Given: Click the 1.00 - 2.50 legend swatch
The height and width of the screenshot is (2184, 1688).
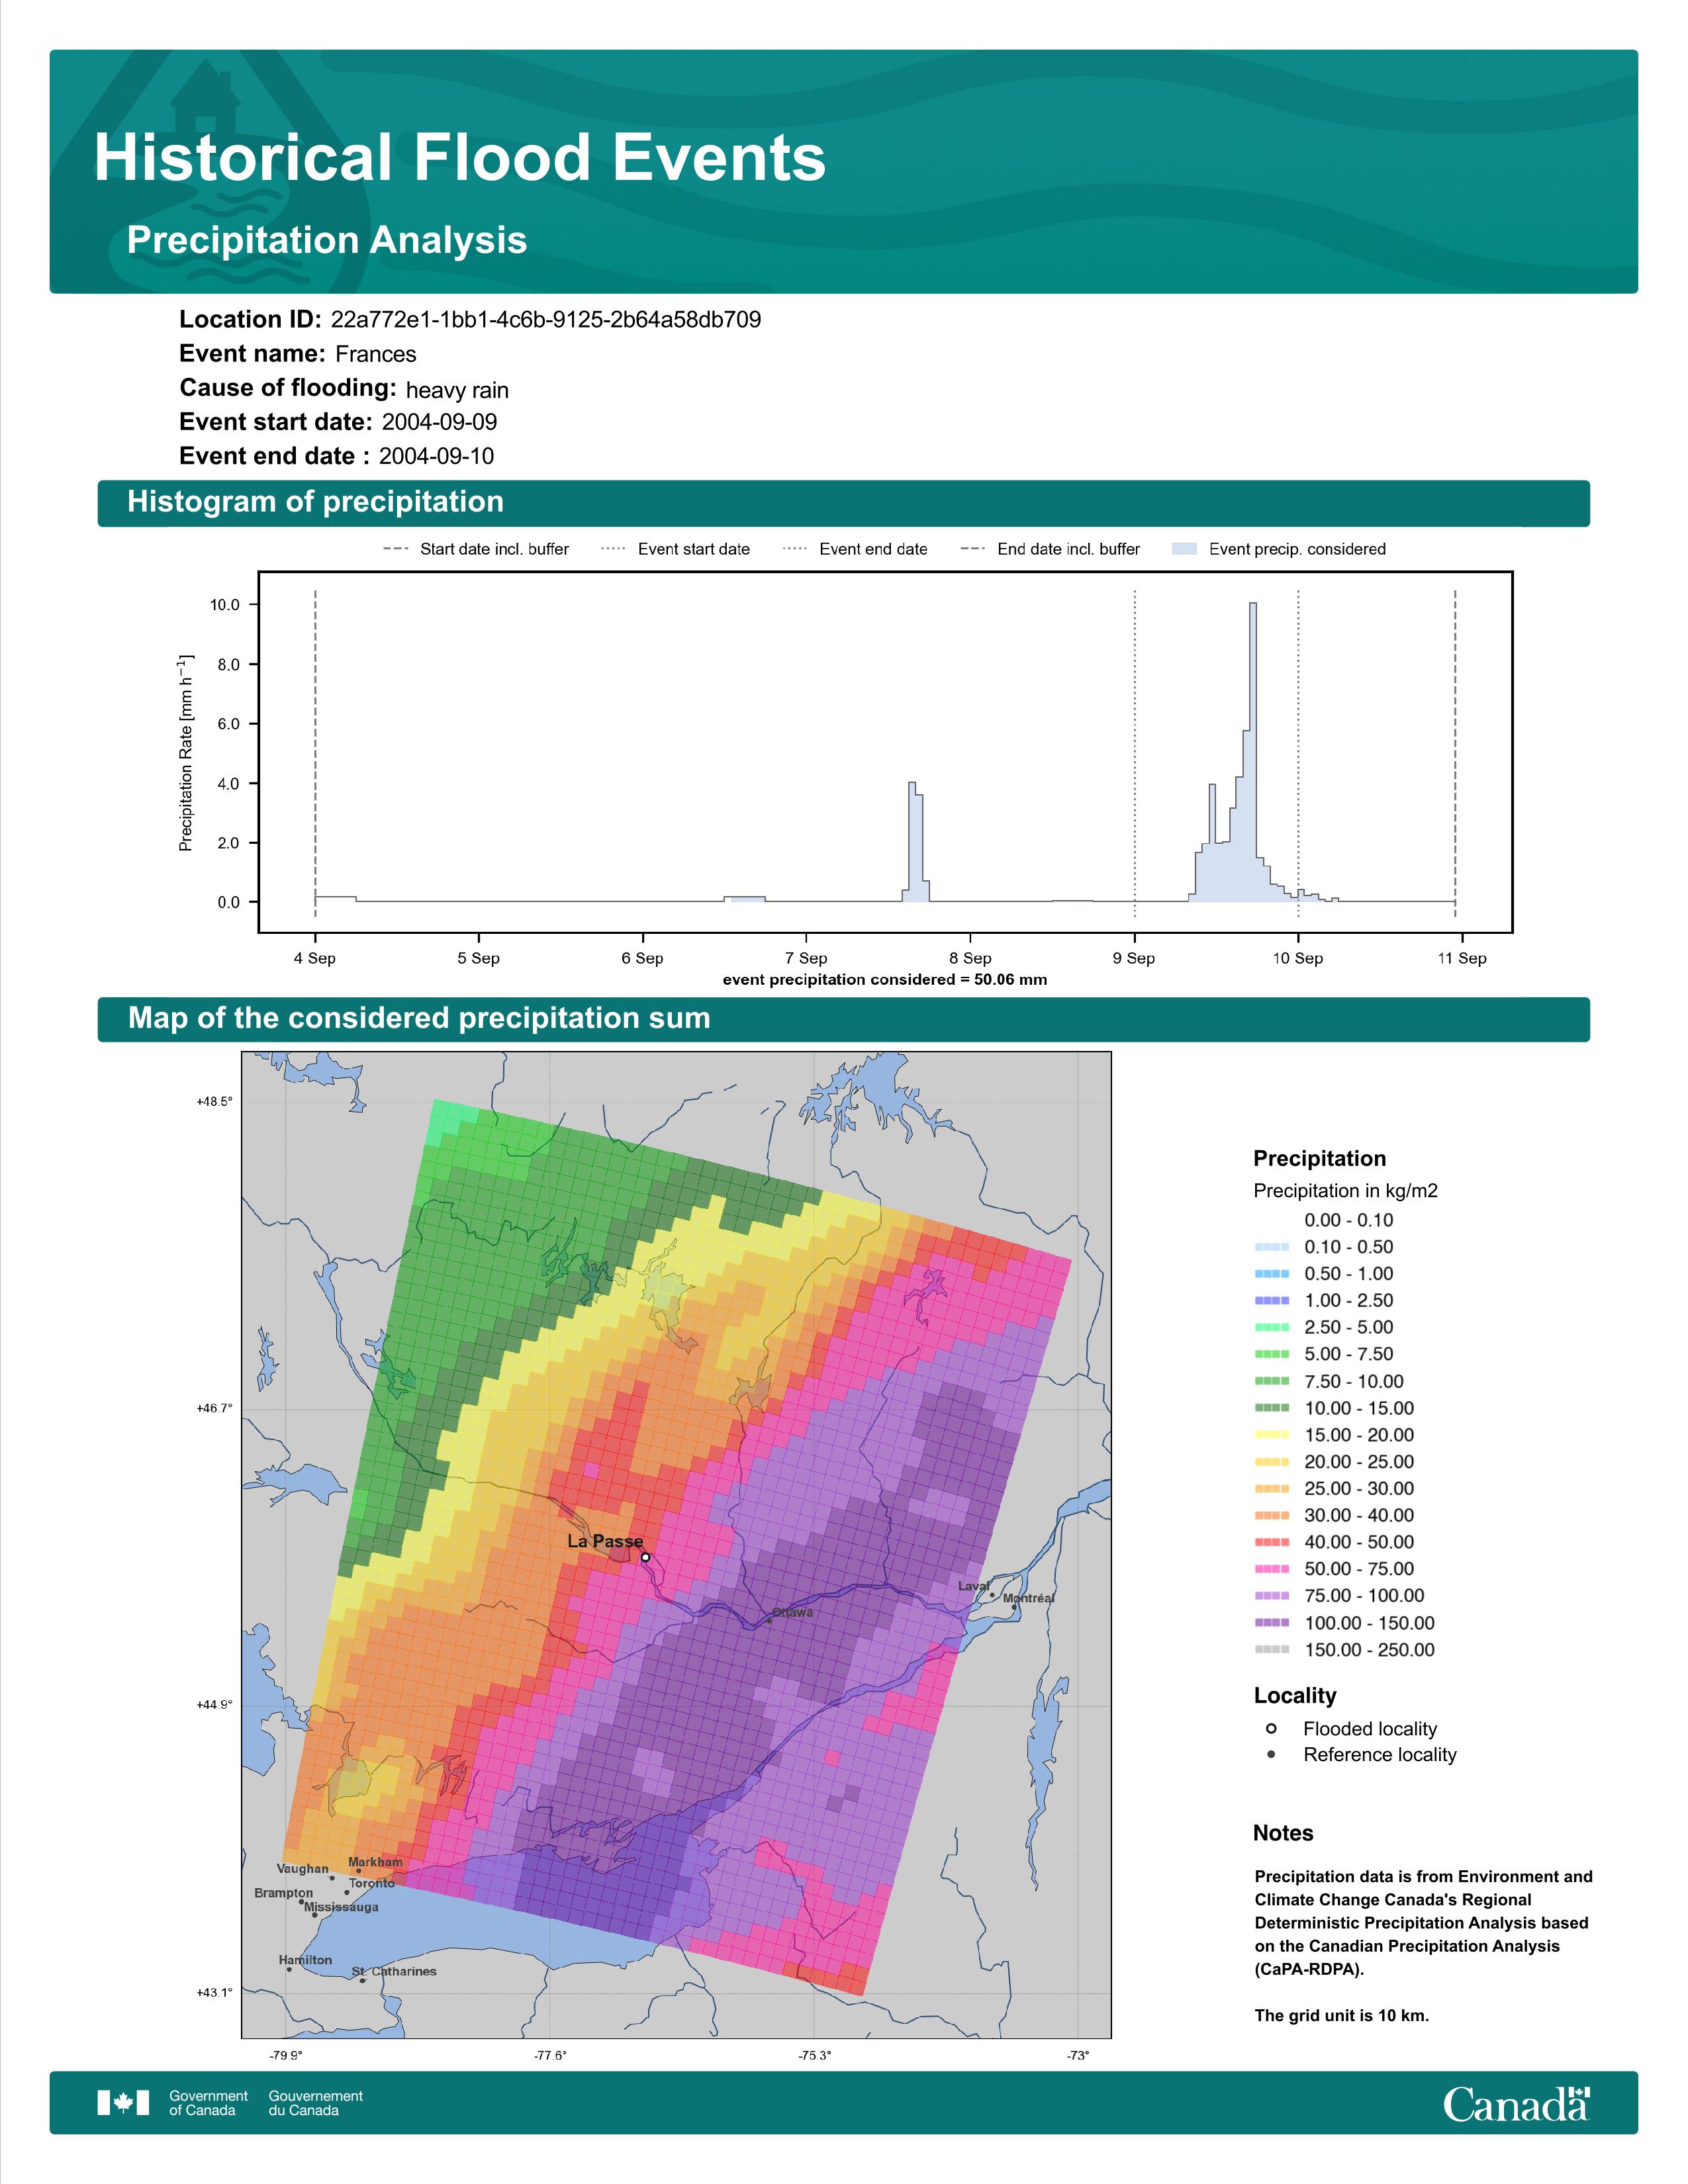Looking at the screenshot, I should click(1271, 1301).
